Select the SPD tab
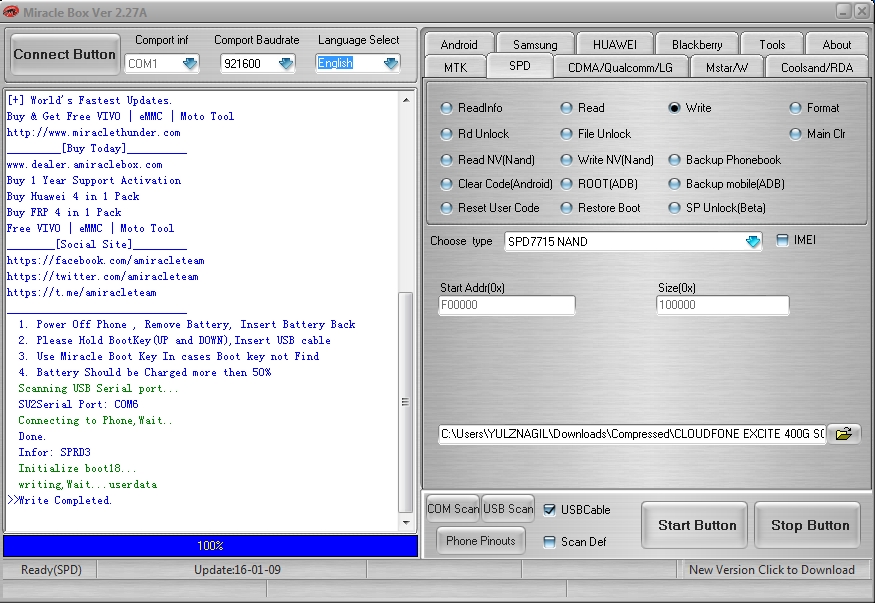This screenshot has width=875, height=603. coord(520,66)
